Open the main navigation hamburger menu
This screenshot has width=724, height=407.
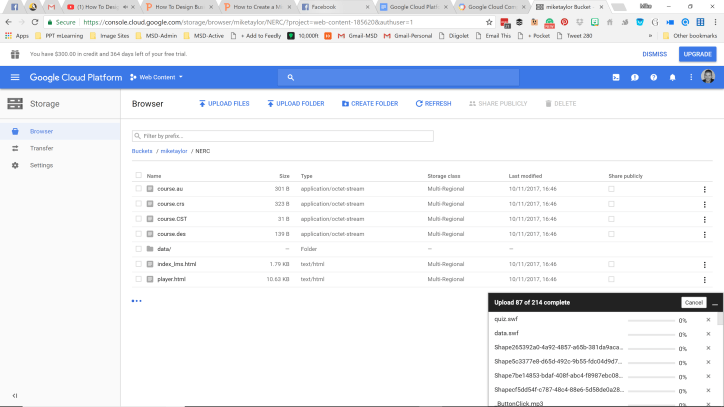point(15,77)
